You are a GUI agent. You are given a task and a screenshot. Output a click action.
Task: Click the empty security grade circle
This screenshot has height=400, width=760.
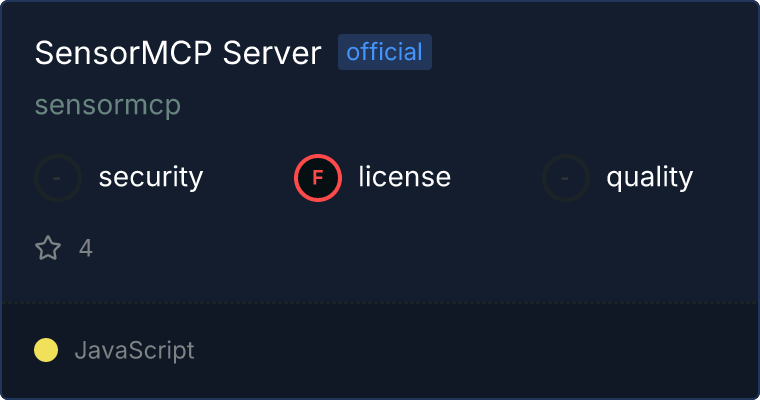click(x=58, y=178)
